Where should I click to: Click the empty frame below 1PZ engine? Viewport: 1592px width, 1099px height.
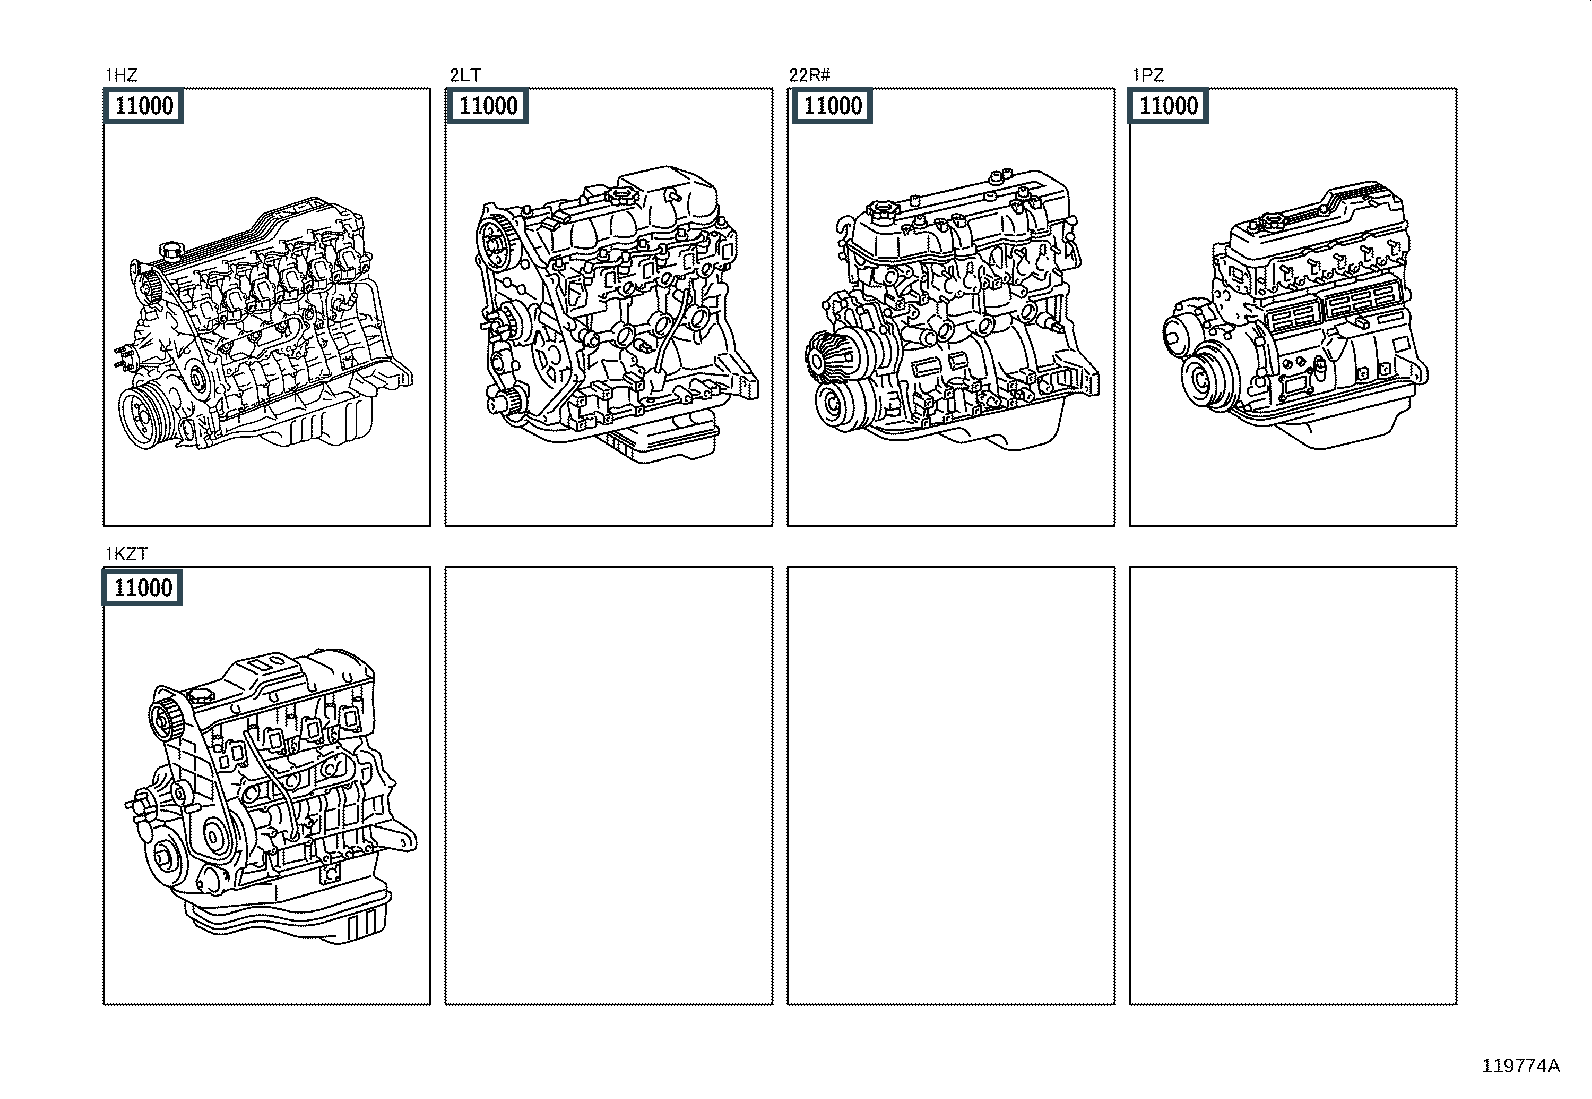1292,785
